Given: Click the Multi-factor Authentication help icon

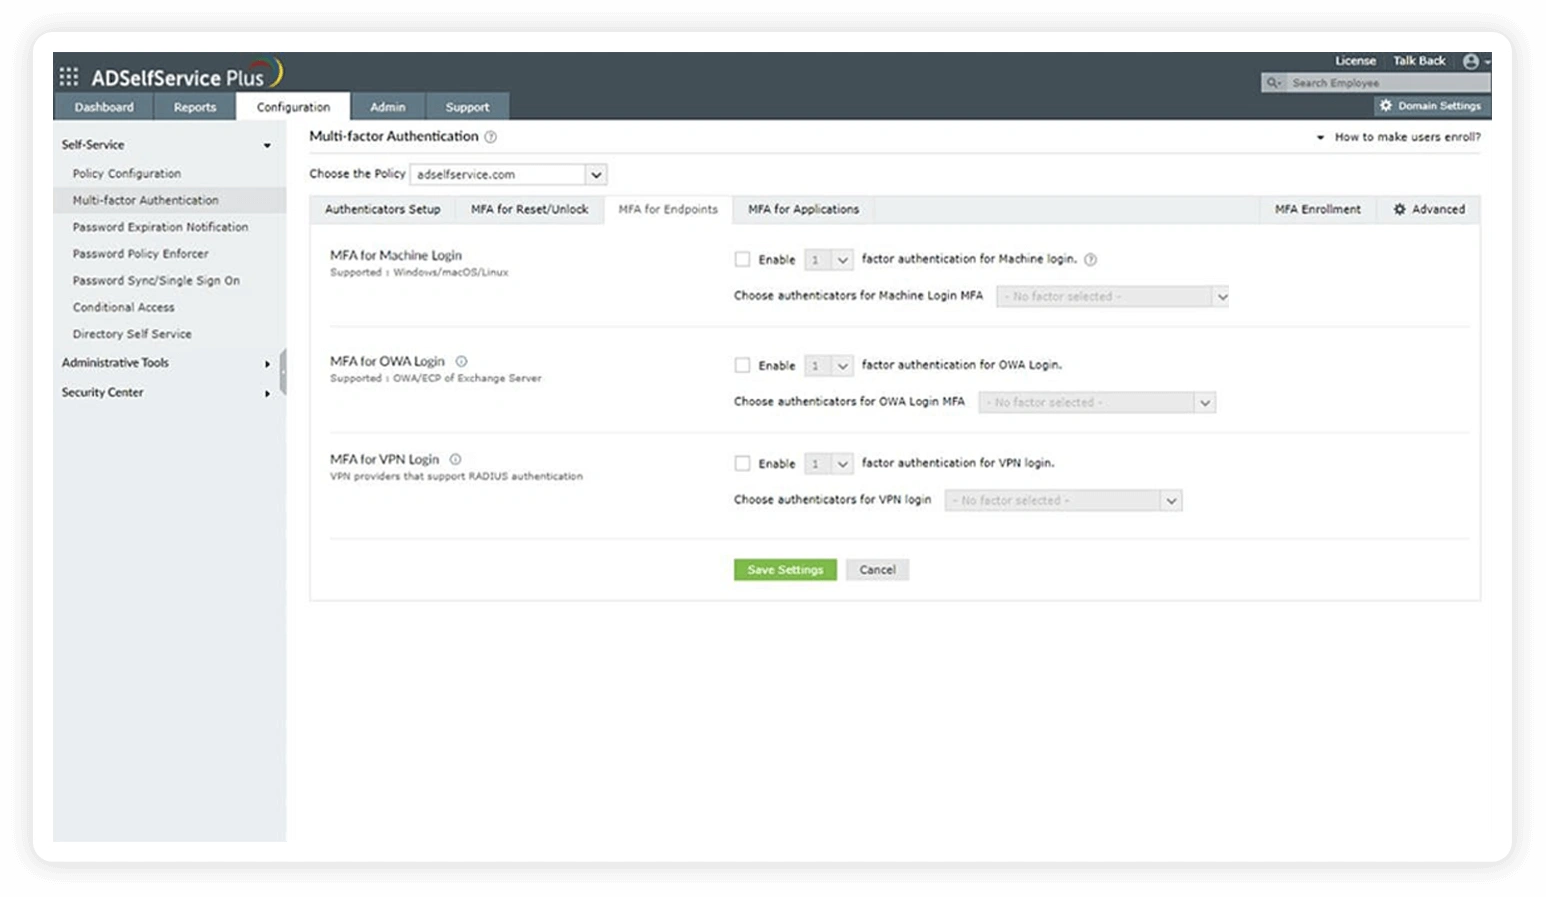Looking at the screenshot, I should (492, 137).
